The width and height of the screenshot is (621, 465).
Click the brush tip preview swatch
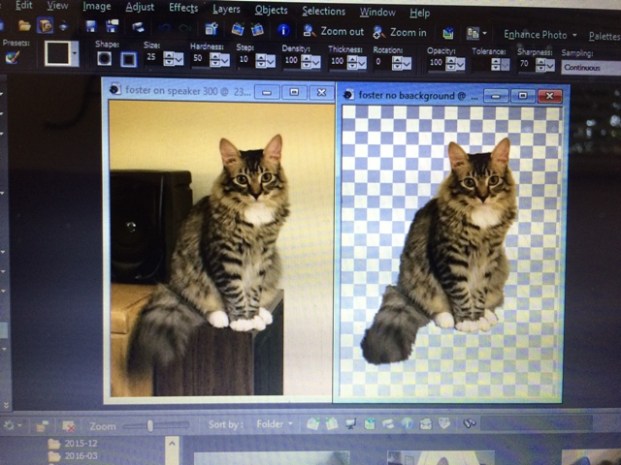(59, 54)
